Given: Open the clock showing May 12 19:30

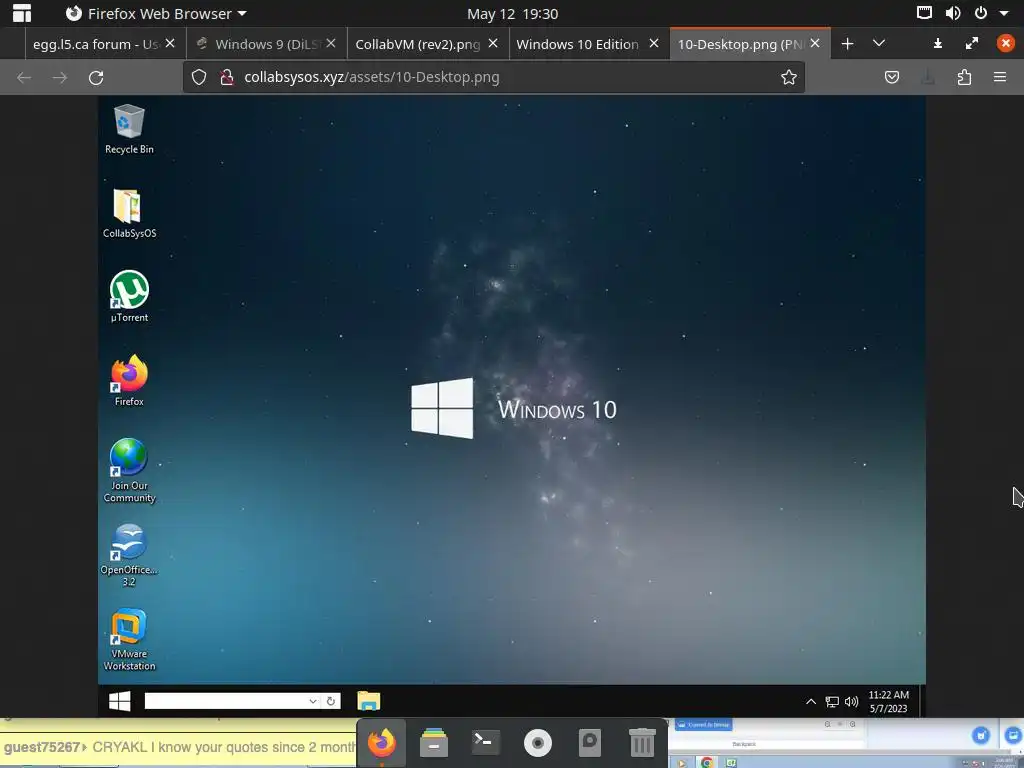Looking at the screenshot, I should coord(512,14).
